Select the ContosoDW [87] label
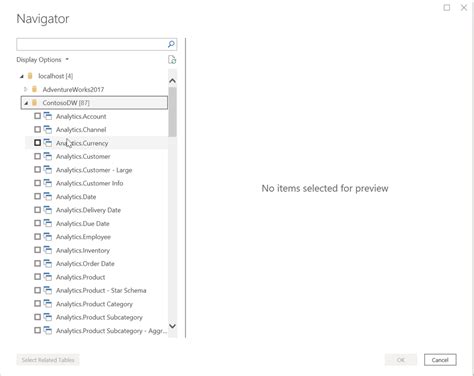Screen dimensions: 474x376 pyautogui.click(x=66, y=103)
